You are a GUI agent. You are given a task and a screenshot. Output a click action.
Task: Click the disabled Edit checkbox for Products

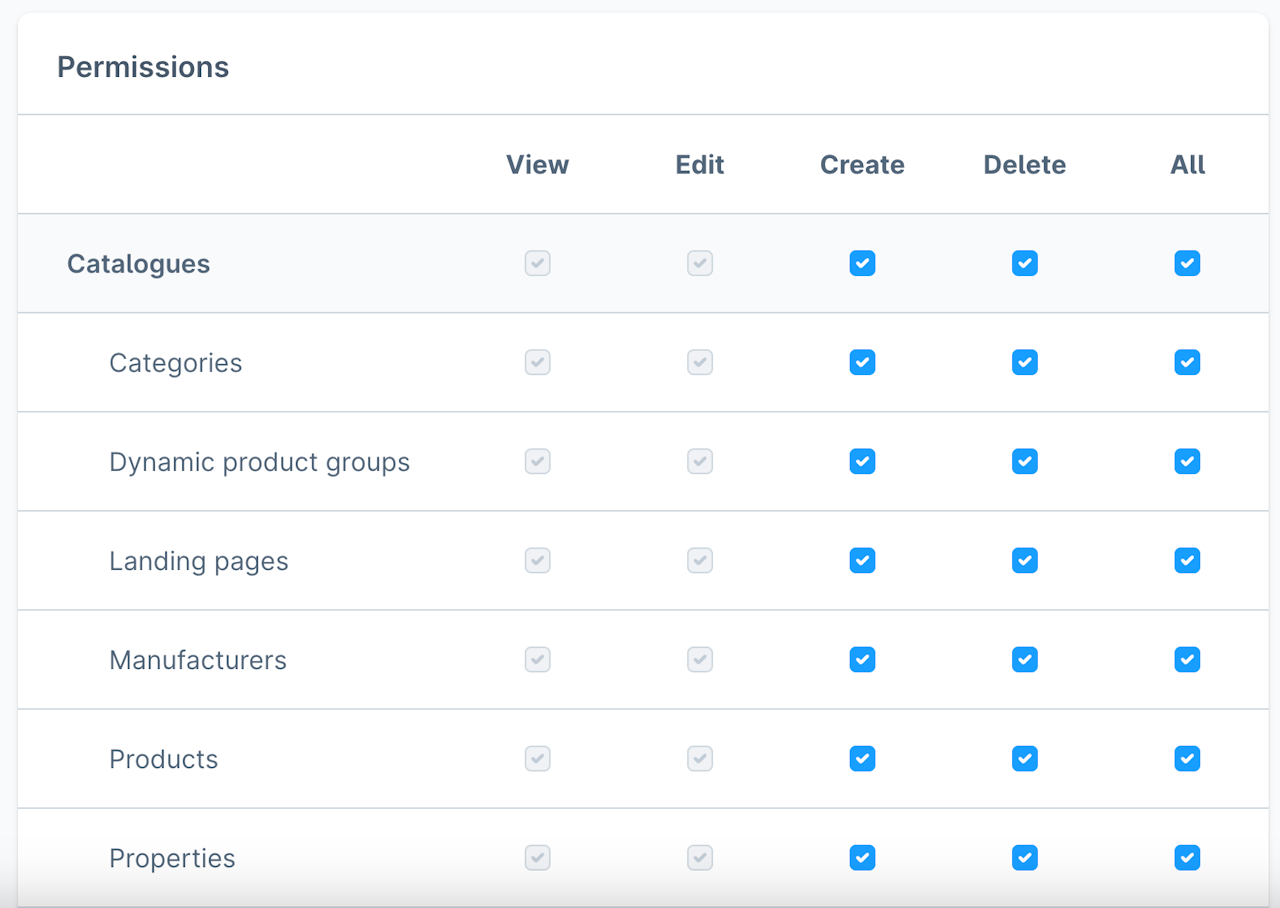[700, 758]
